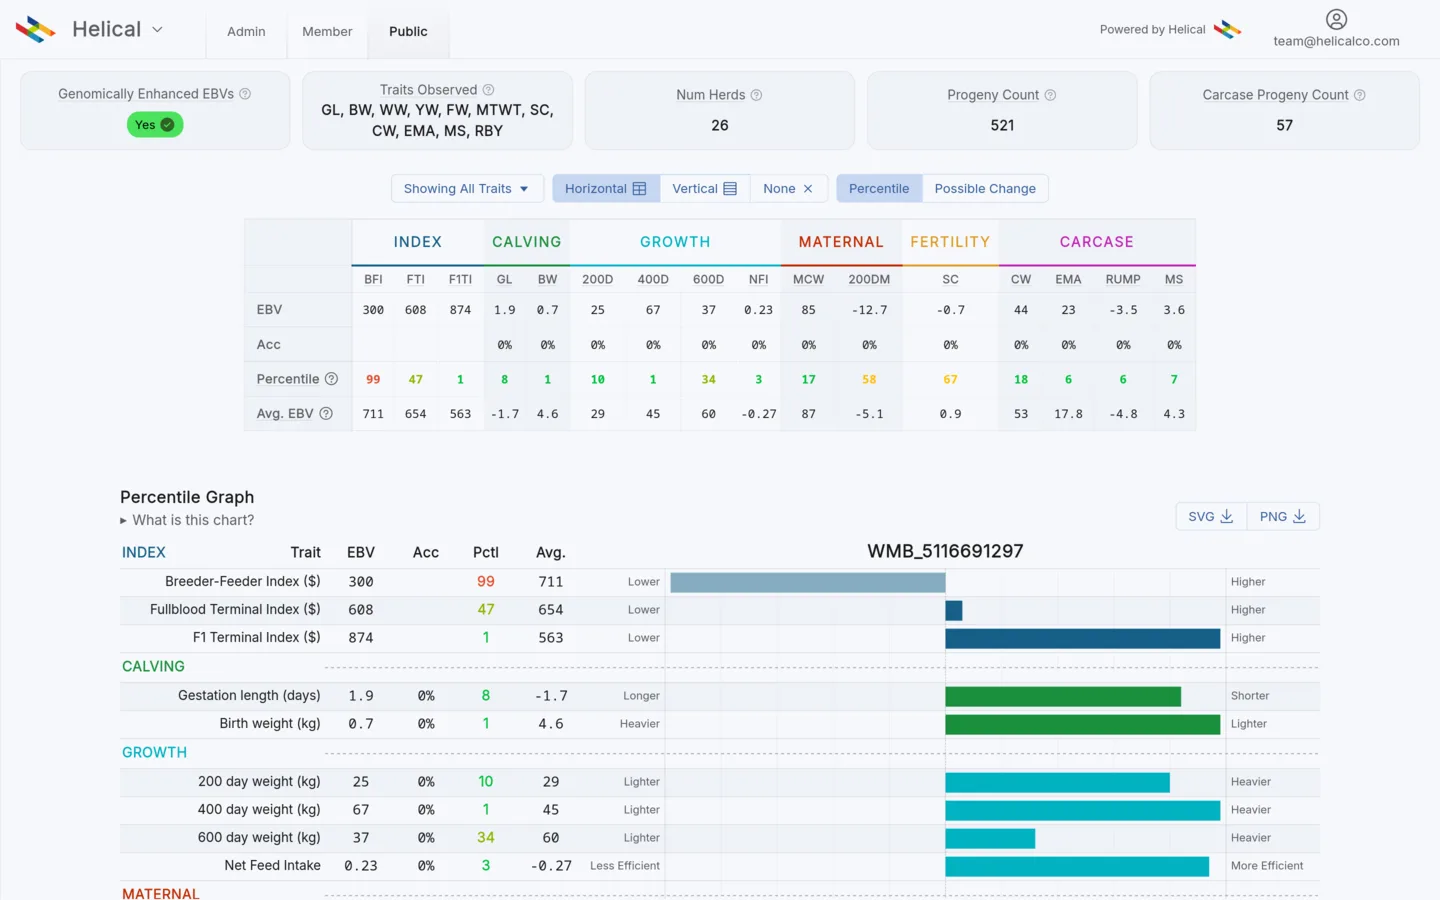Open help icon next to Progeny Count

coord(1050,95)
